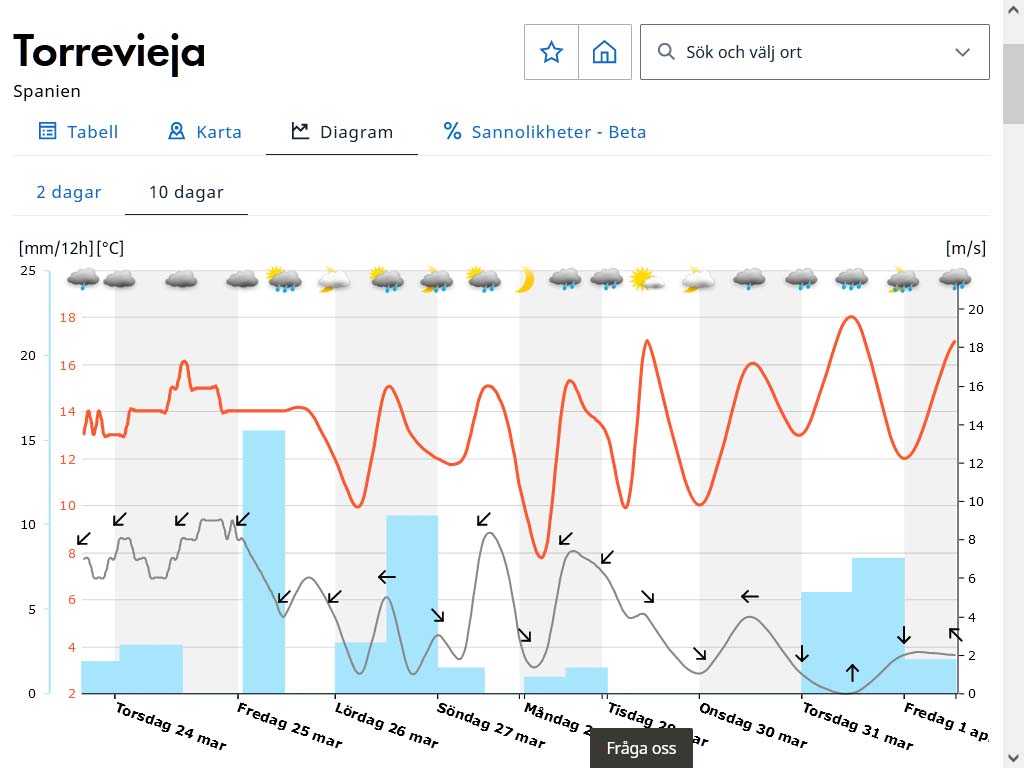Expand the location dropdown chevron
1024x768 pixels.
(x=963, y=52)
